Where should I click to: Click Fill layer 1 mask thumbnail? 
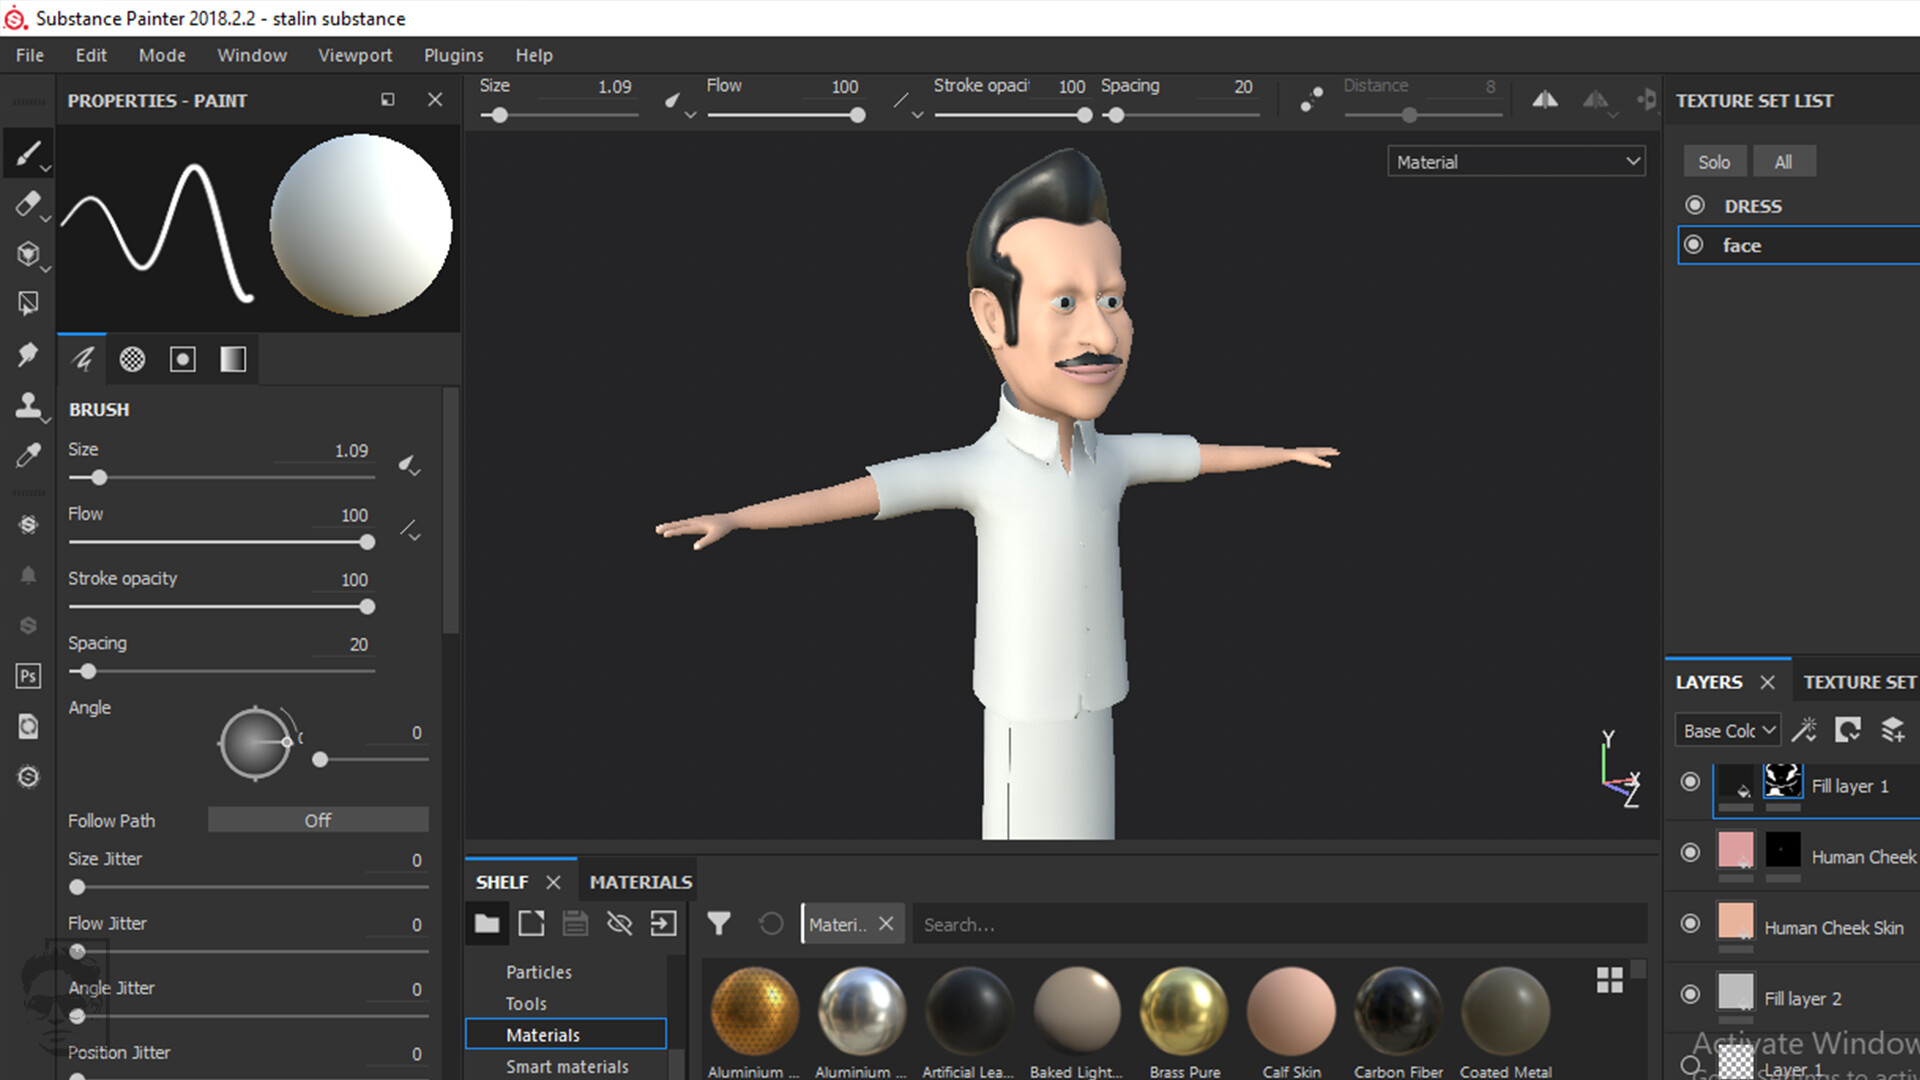(1783, 781)
